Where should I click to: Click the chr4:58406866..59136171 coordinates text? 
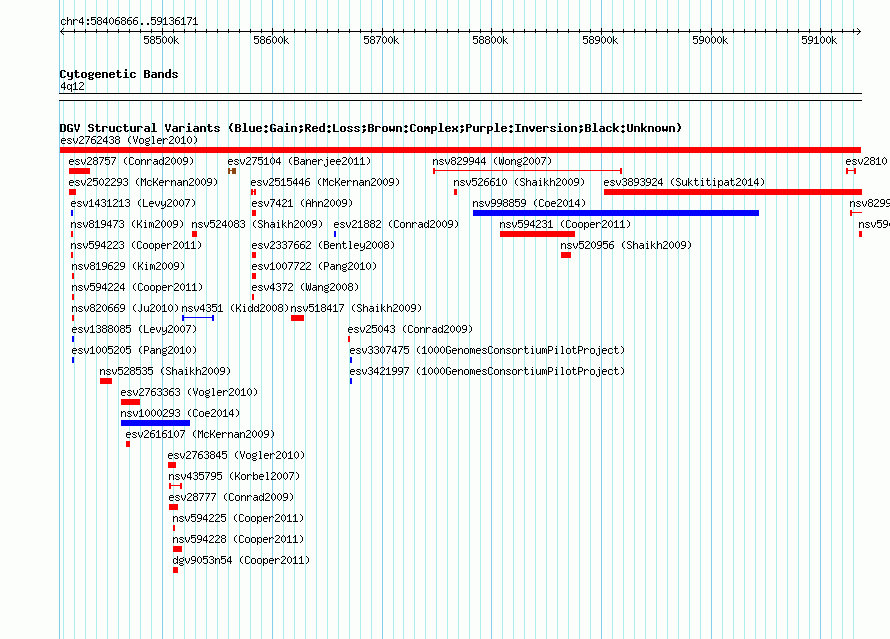pos(129,22)
